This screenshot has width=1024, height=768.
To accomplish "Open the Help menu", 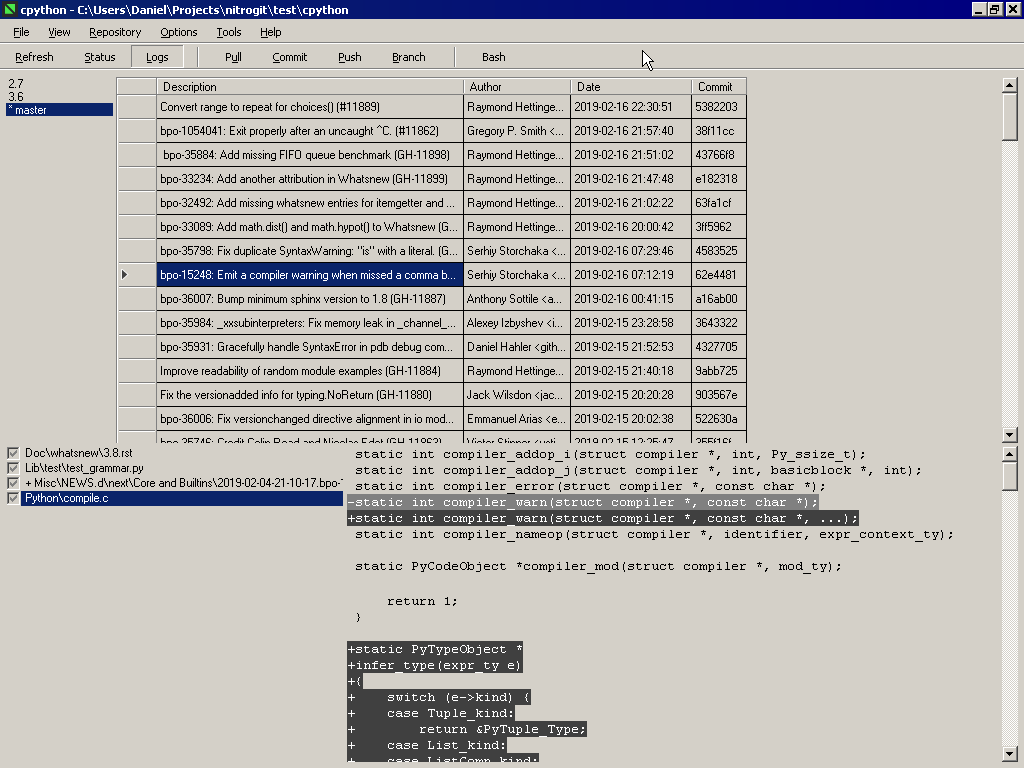I will tap(270, 32).
